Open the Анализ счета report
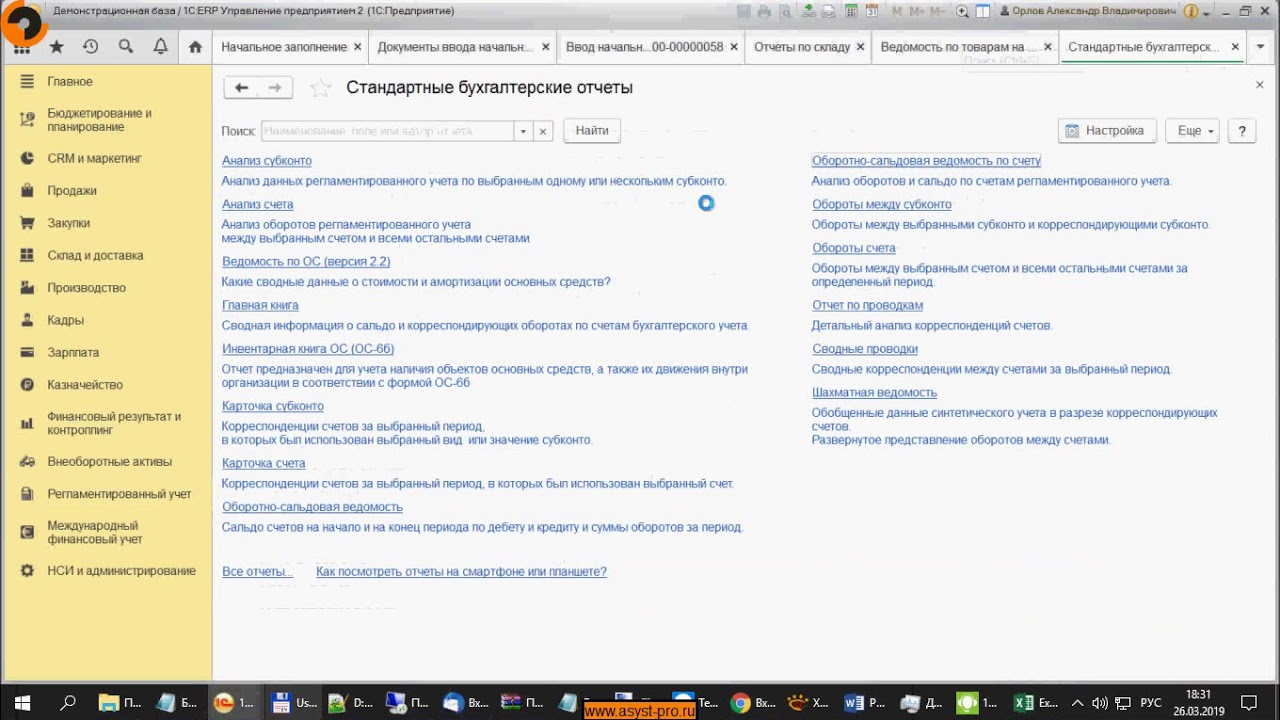This screenshot has width=1280, height=720. [x=258, y=204]
